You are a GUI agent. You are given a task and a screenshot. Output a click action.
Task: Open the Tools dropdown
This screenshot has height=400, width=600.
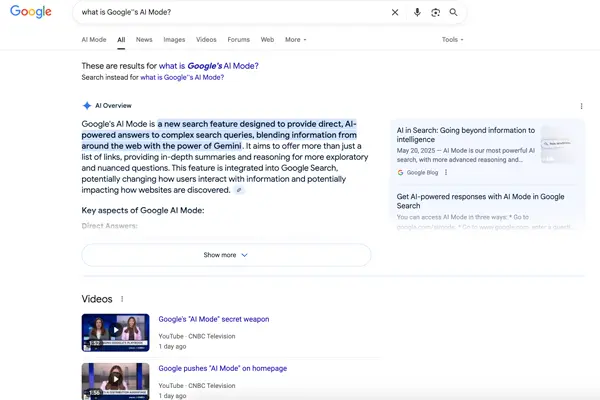pos(452,39)
